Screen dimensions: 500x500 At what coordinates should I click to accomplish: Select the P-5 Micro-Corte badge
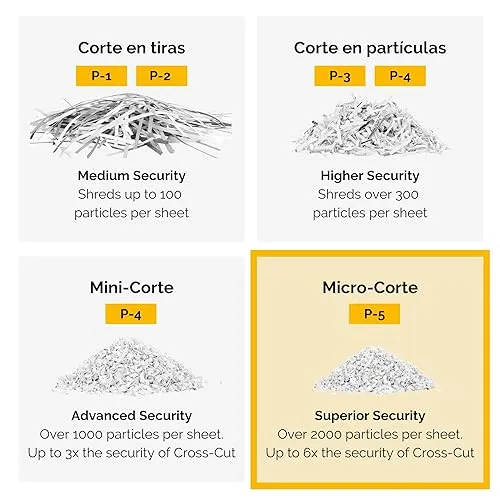pos(374,314)
